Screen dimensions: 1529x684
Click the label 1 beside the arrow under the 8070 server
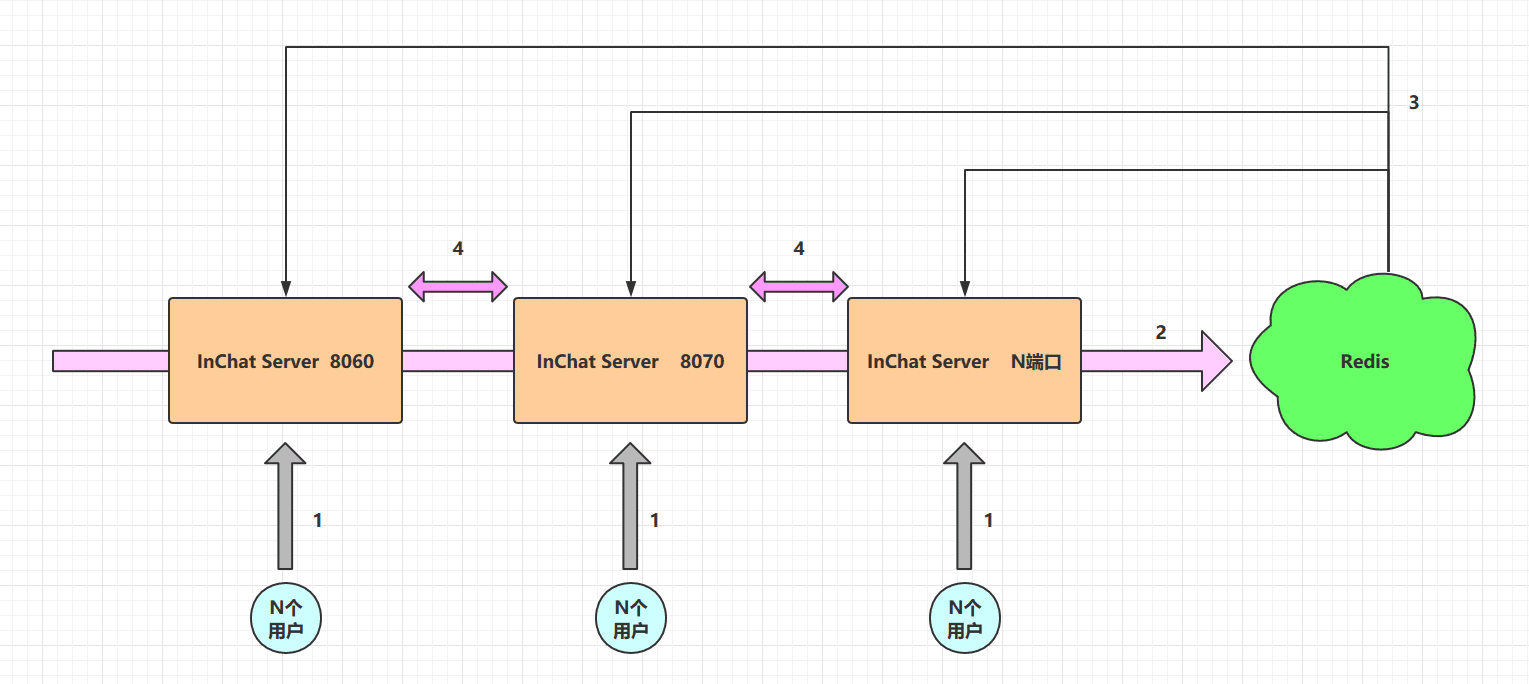655,520
